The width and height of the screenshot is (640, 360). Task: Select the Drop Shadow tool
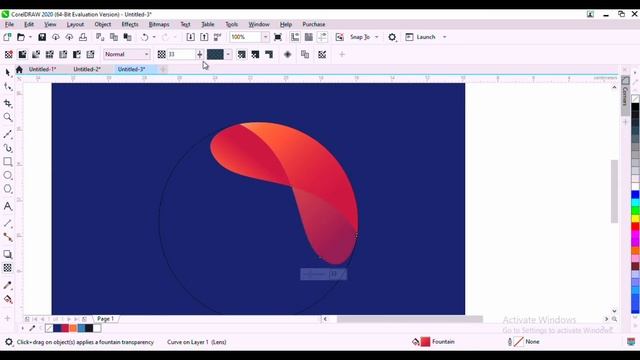coord(8,254)
